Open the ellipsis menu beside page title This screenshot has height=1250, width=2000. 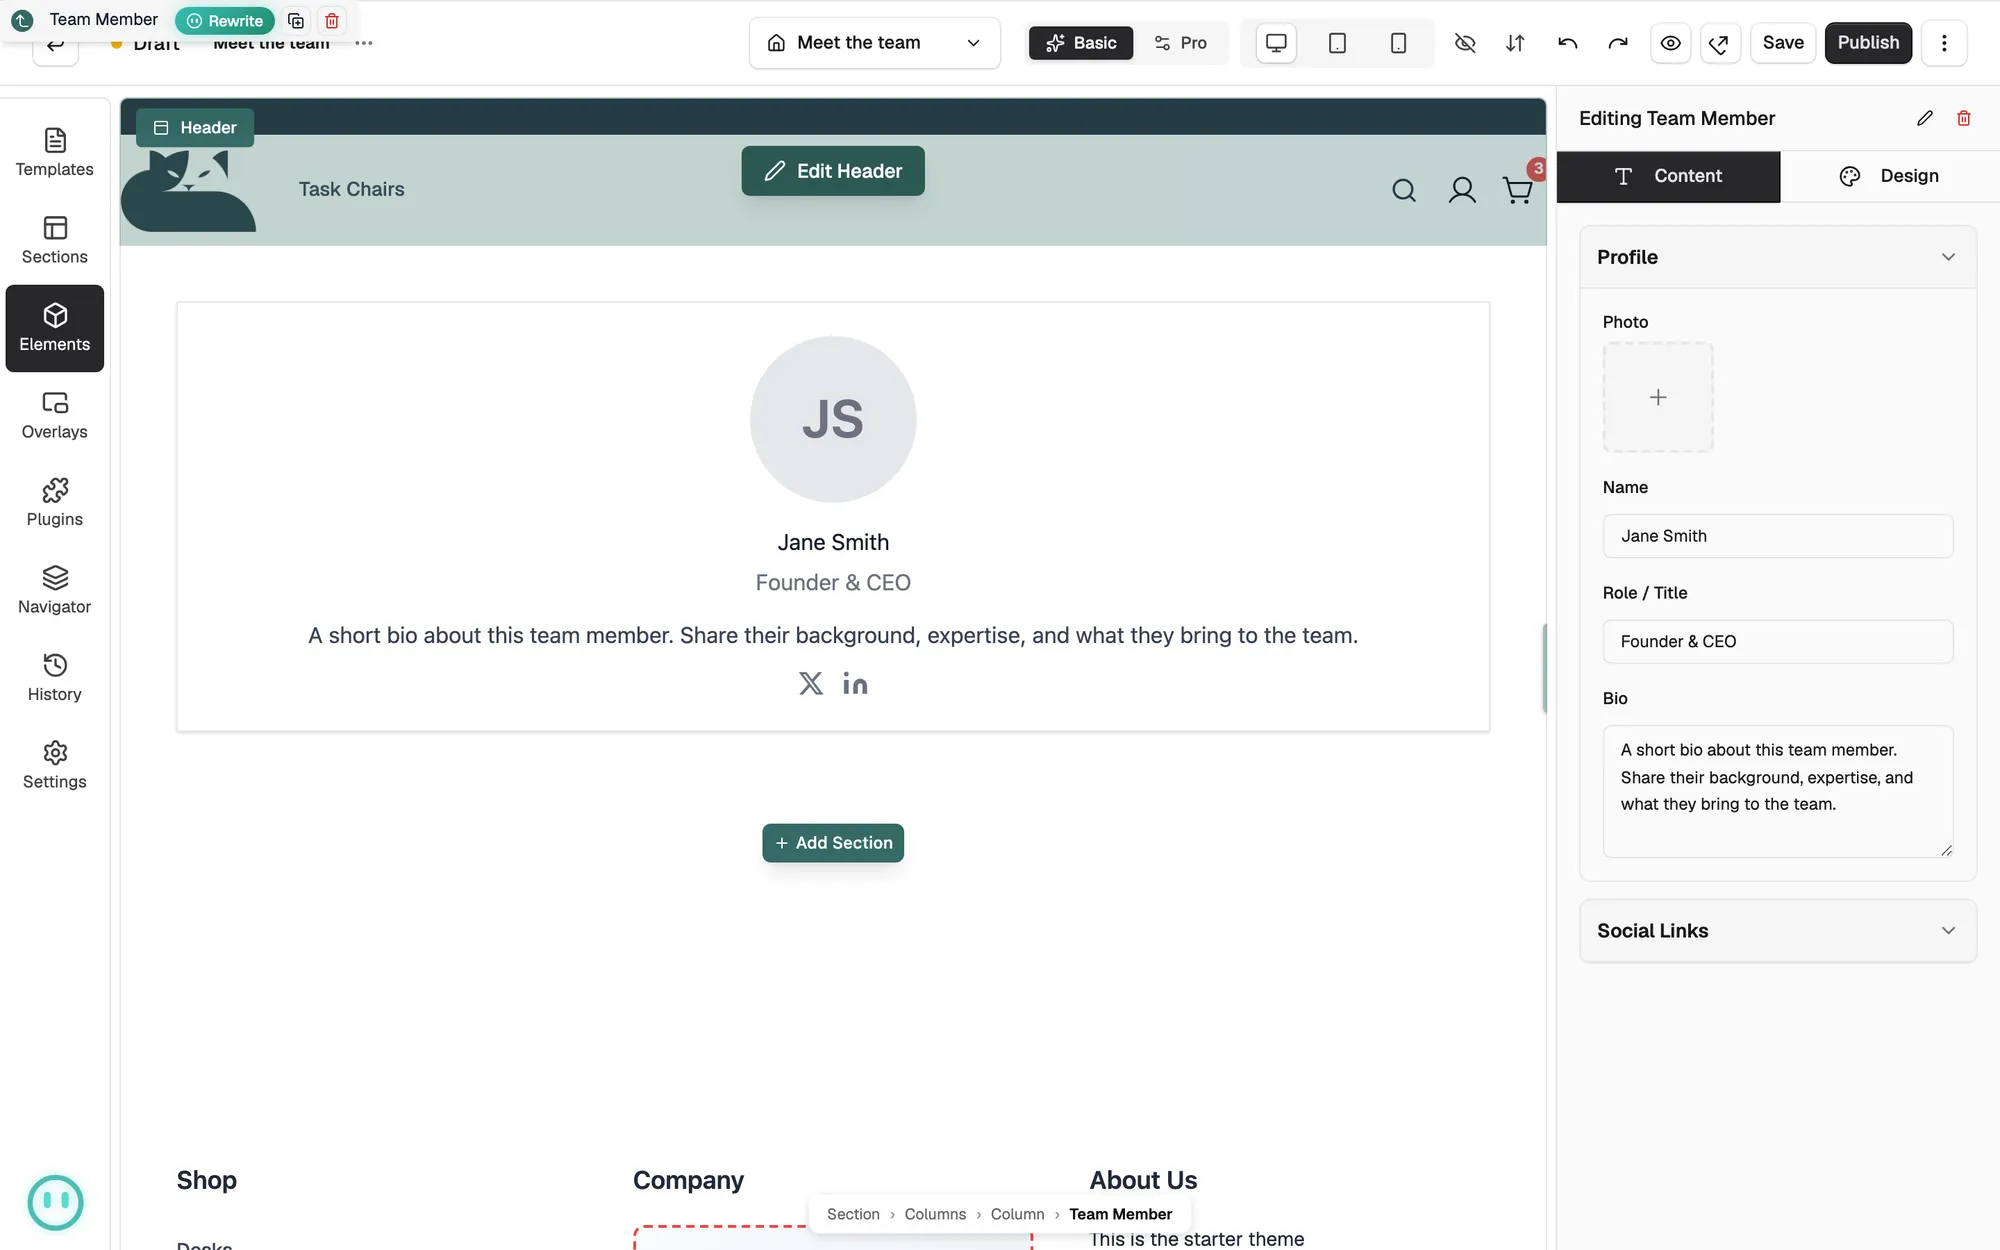363,43
